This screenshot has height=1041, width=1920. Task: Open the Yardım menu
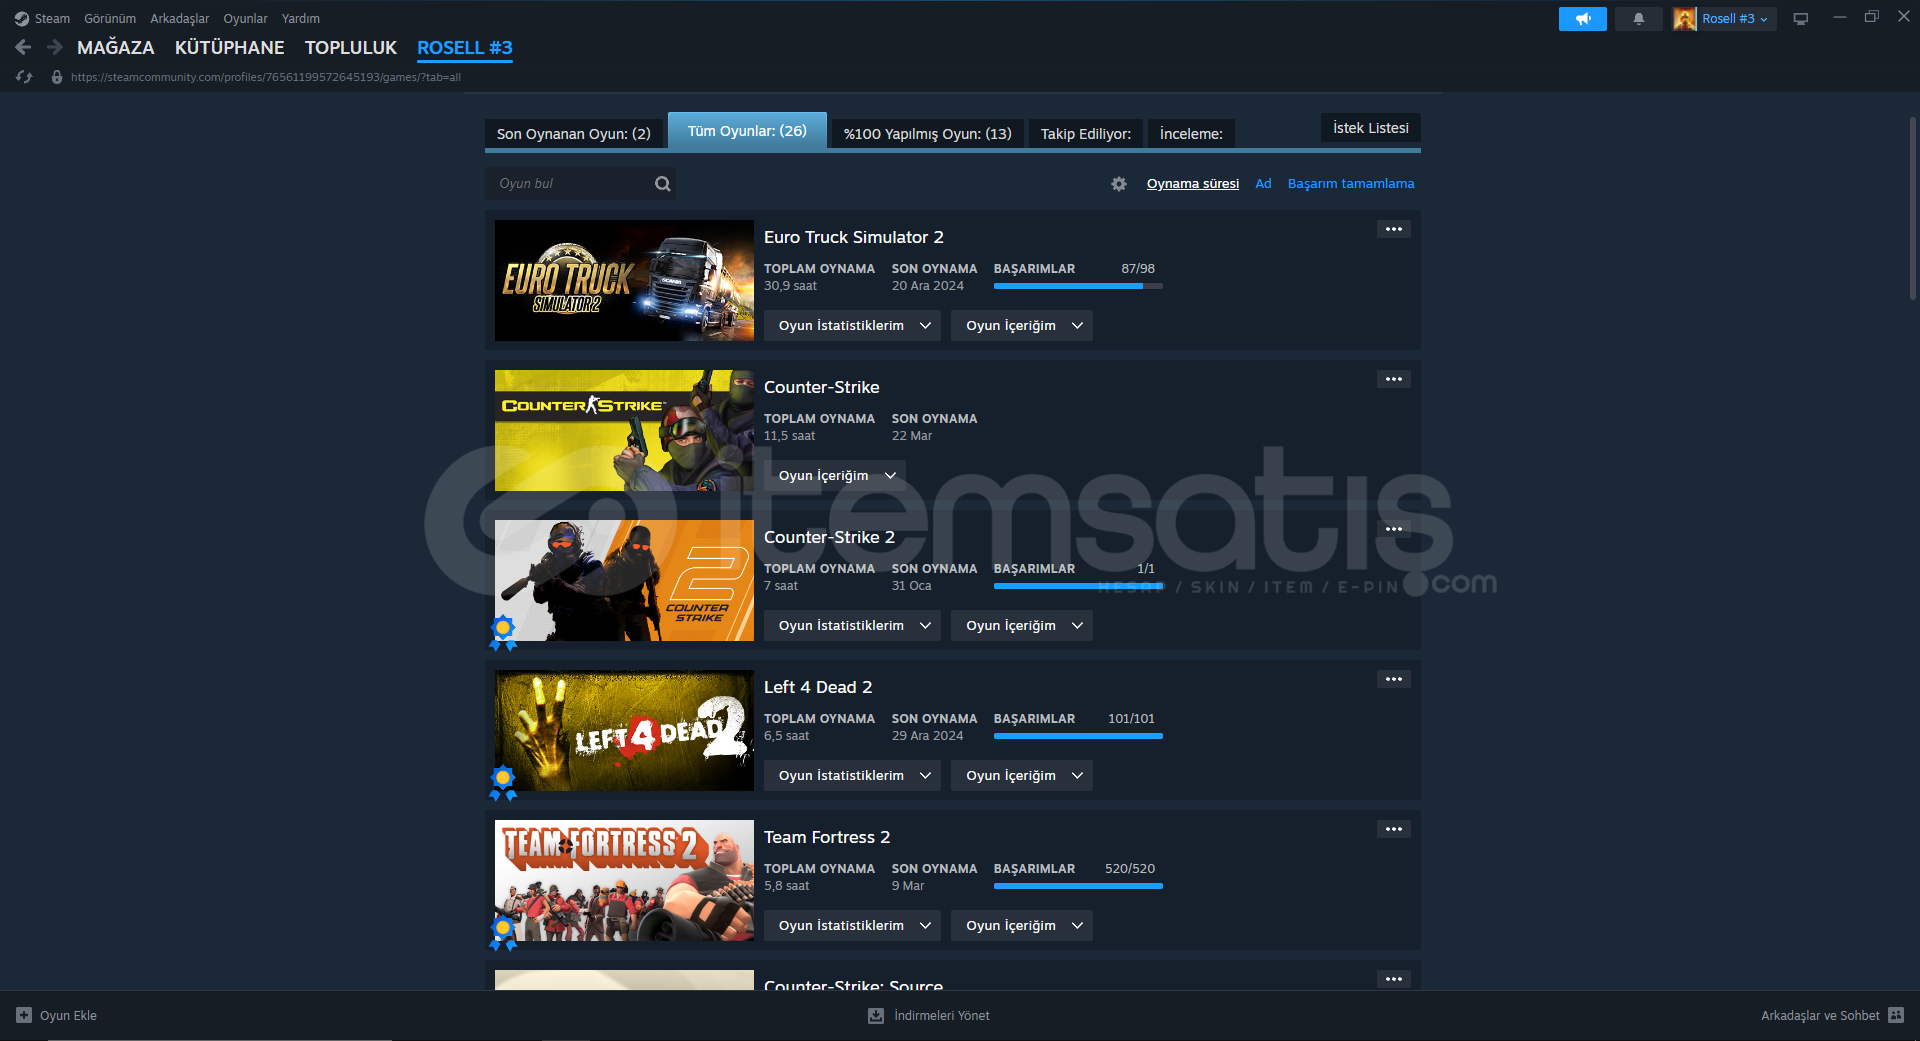pos(301,19)
